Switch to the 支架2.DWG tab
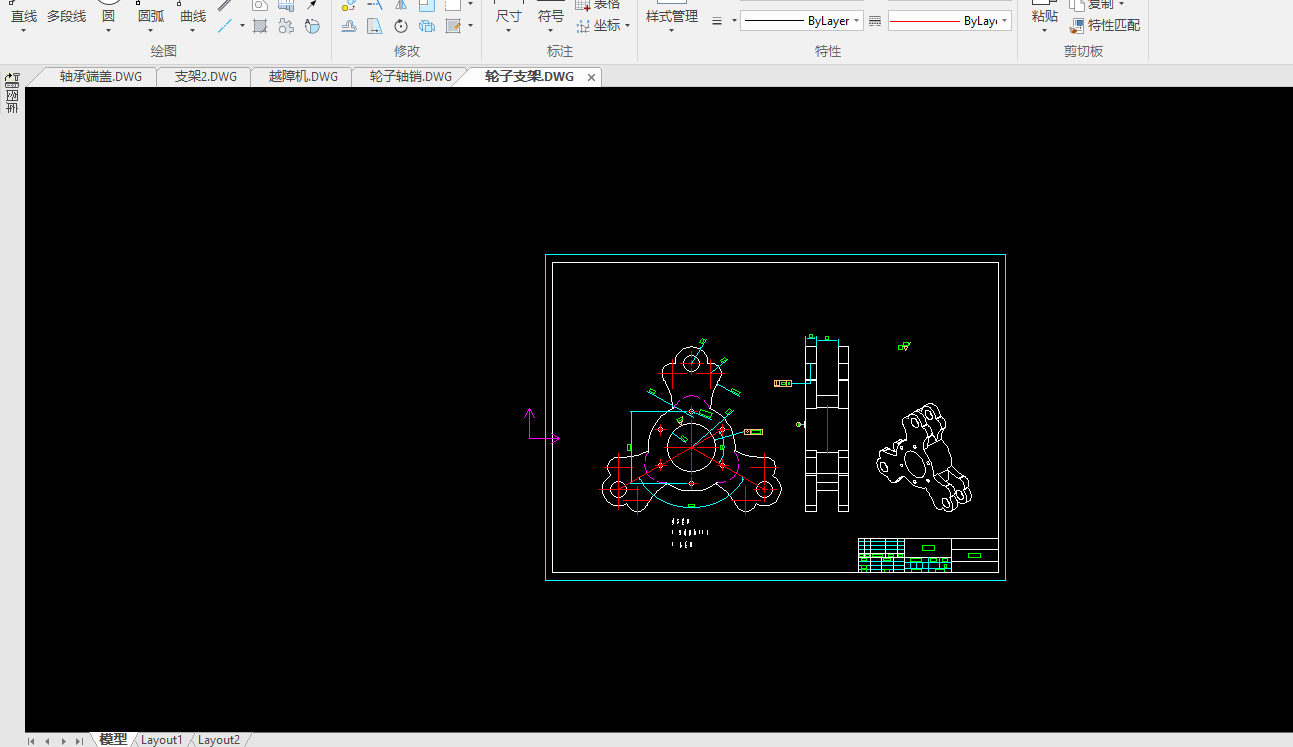1293x747 pixels. point(206,76)
